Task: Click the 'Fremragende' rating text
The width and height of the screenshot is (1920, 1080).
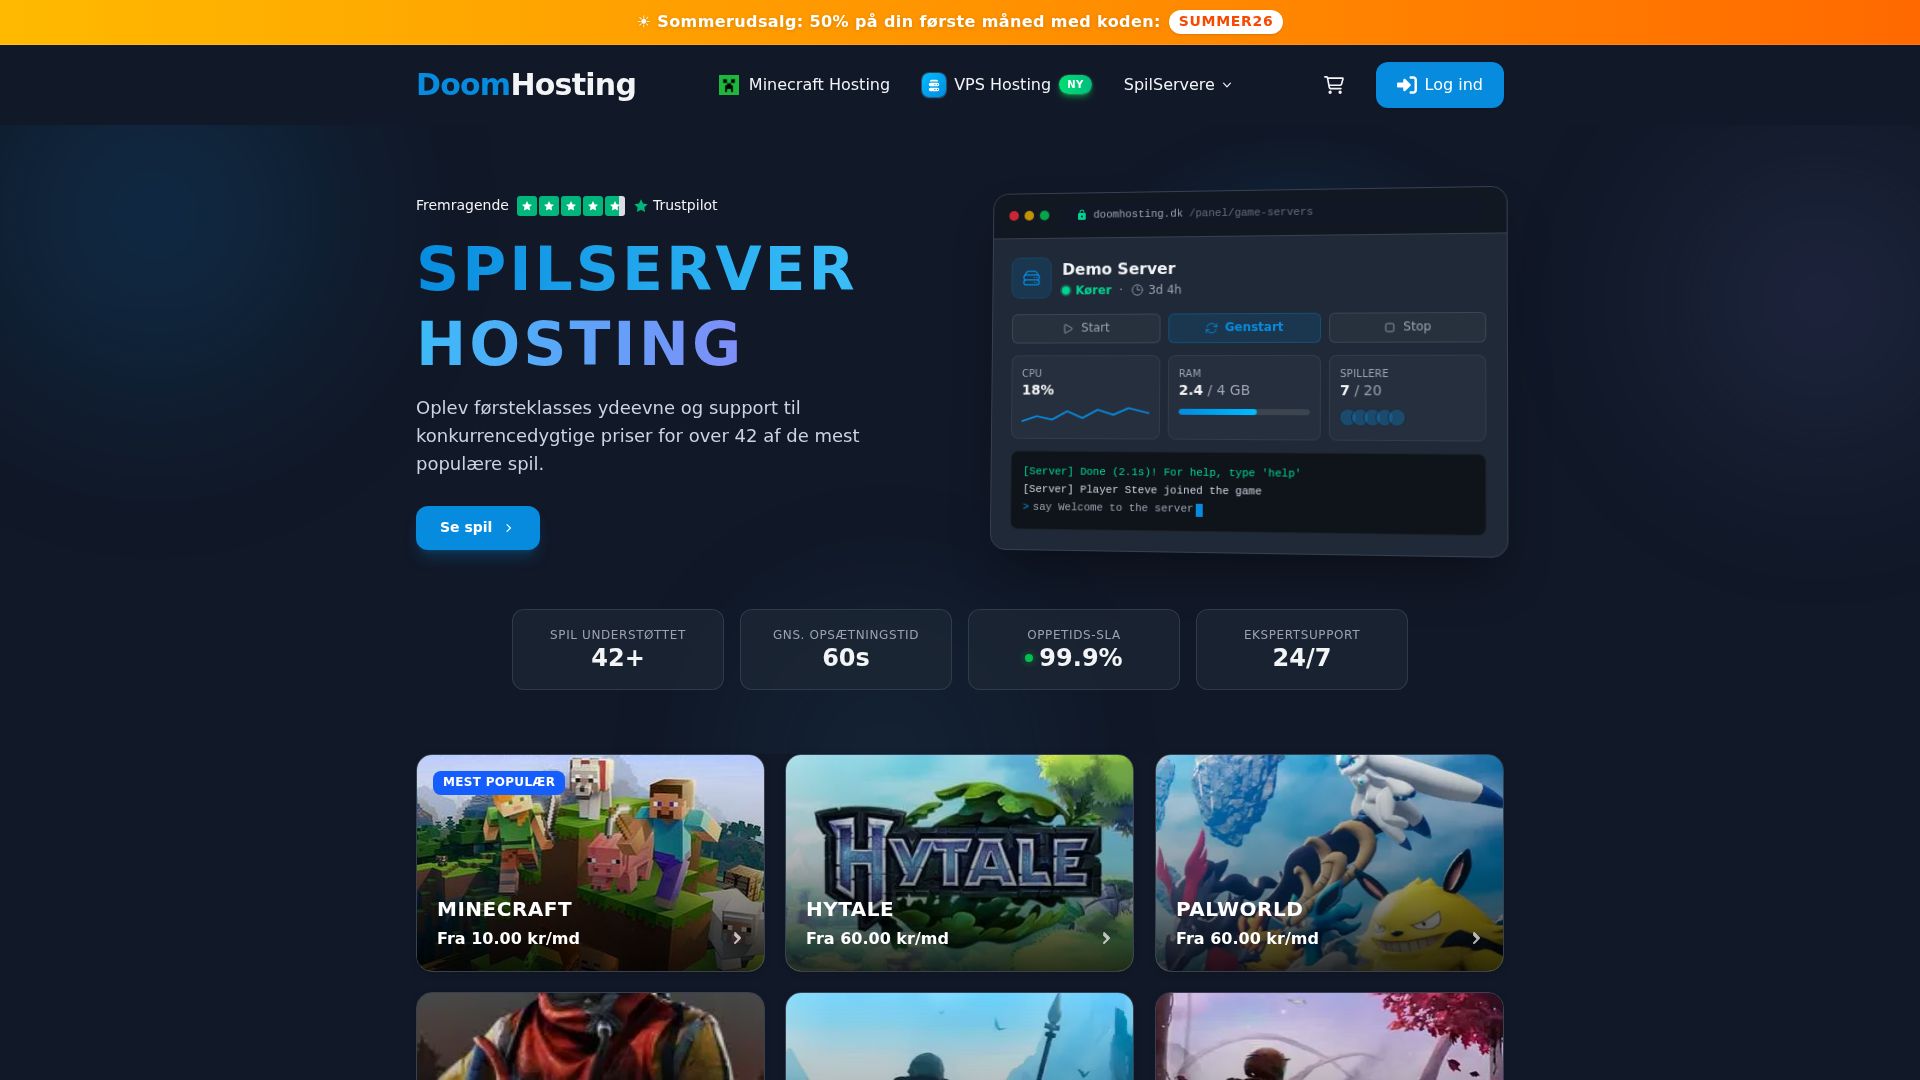Action: tap(462, 205)
